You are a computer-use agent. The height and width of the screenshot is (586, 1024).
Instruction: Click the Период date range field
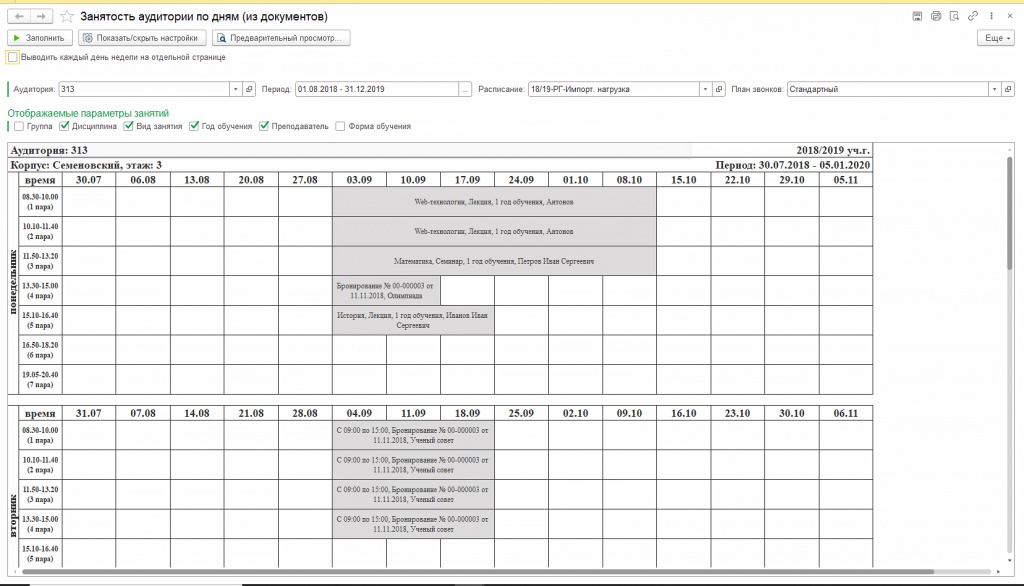(x=376, y=89)
